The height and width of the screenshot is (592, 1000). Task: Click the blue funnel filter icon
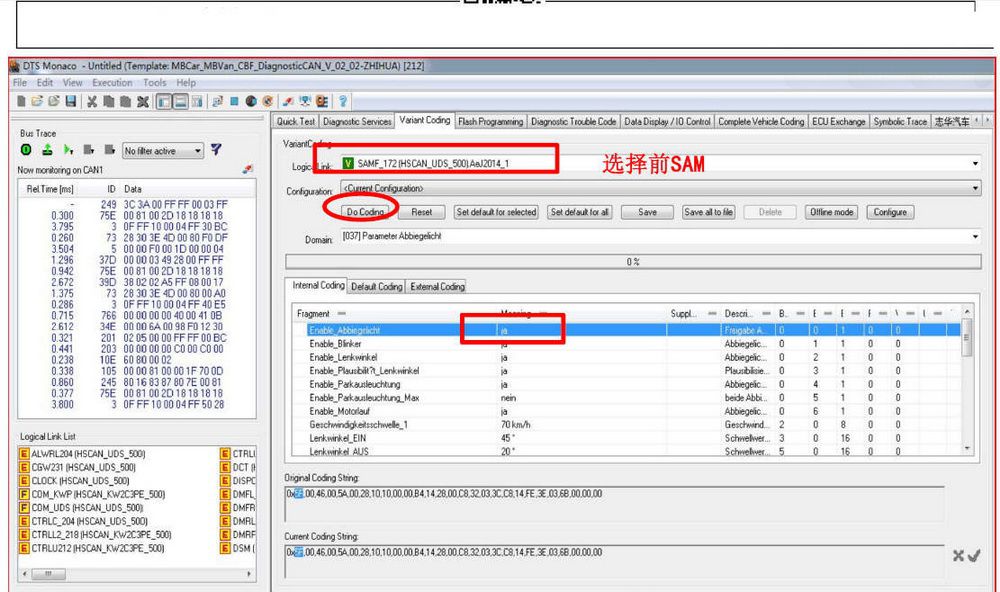coord(216,150)
